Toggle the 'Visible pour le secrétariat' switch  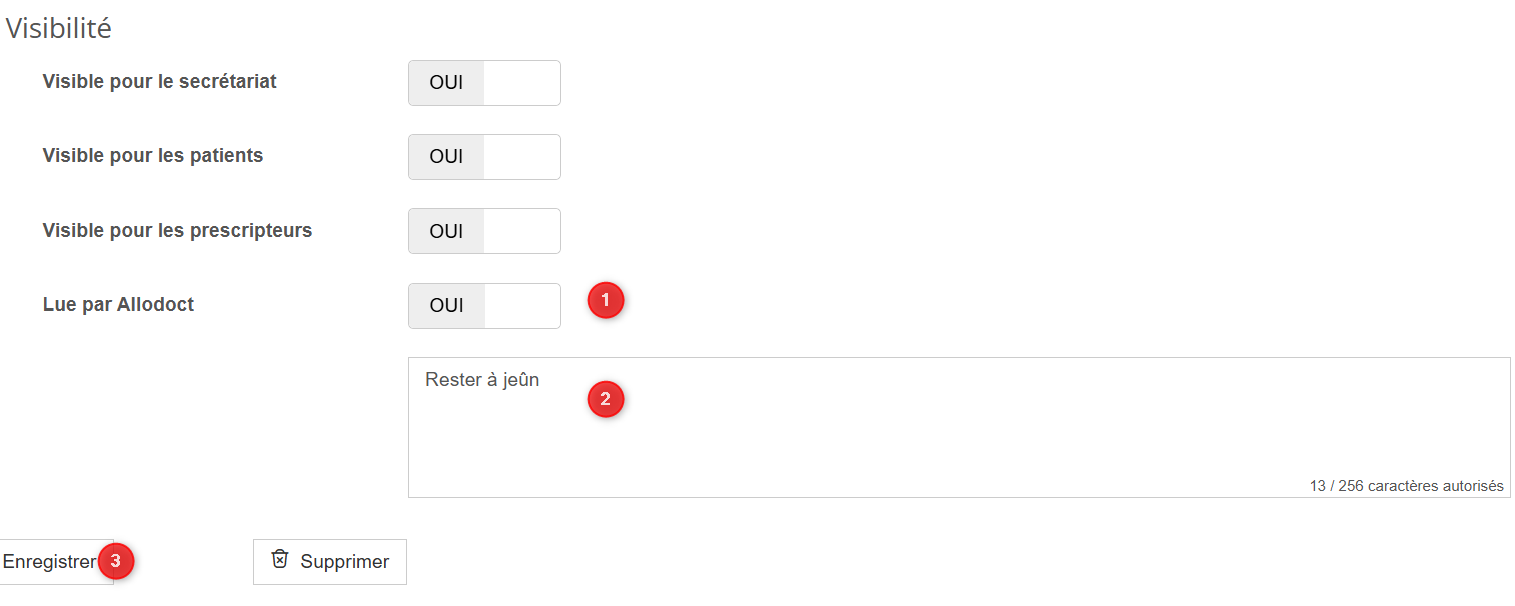tap(484, 83)
